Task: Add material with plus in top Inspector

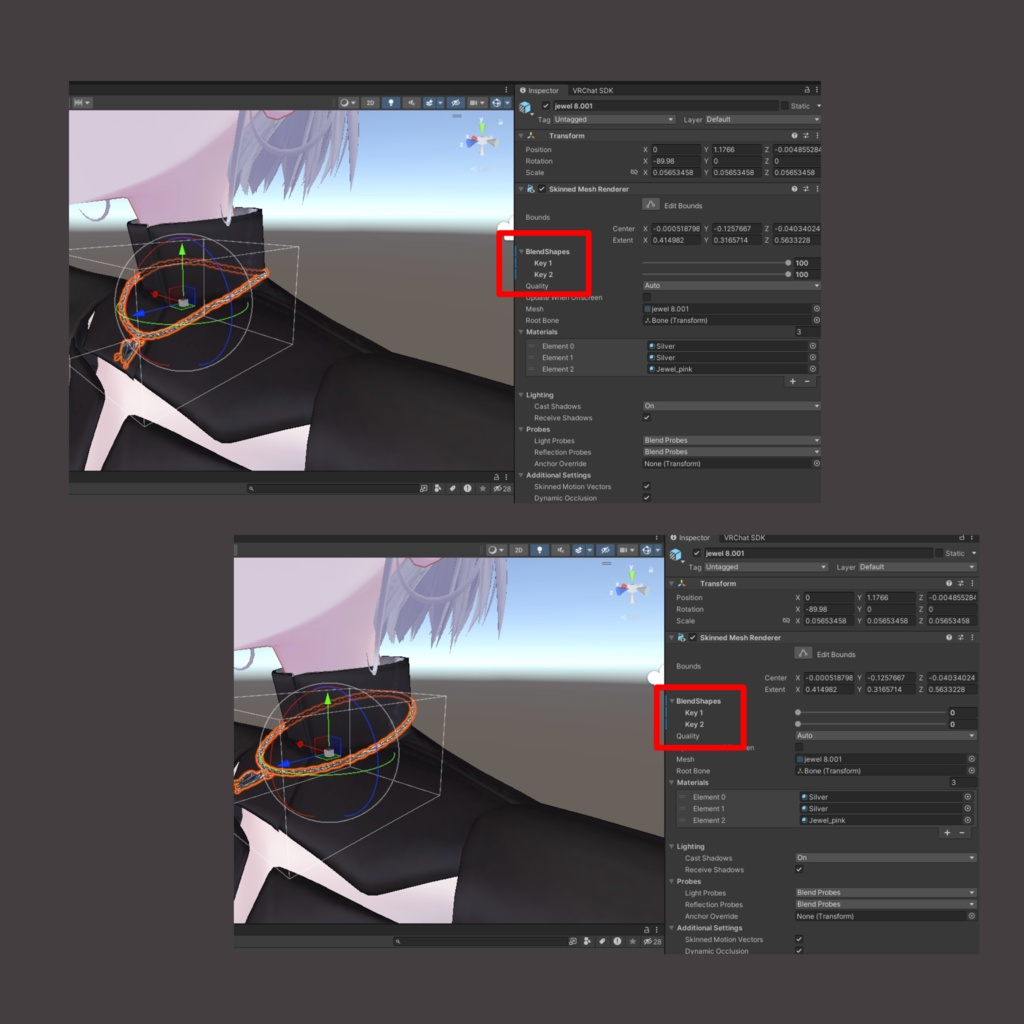Action: pos(792,381)
